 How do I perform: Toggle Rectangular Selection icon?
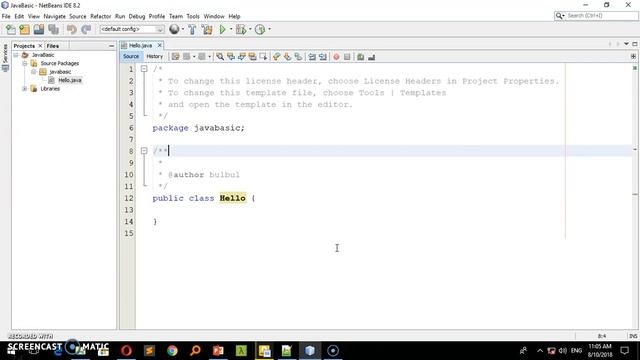[x=263, y=57]
